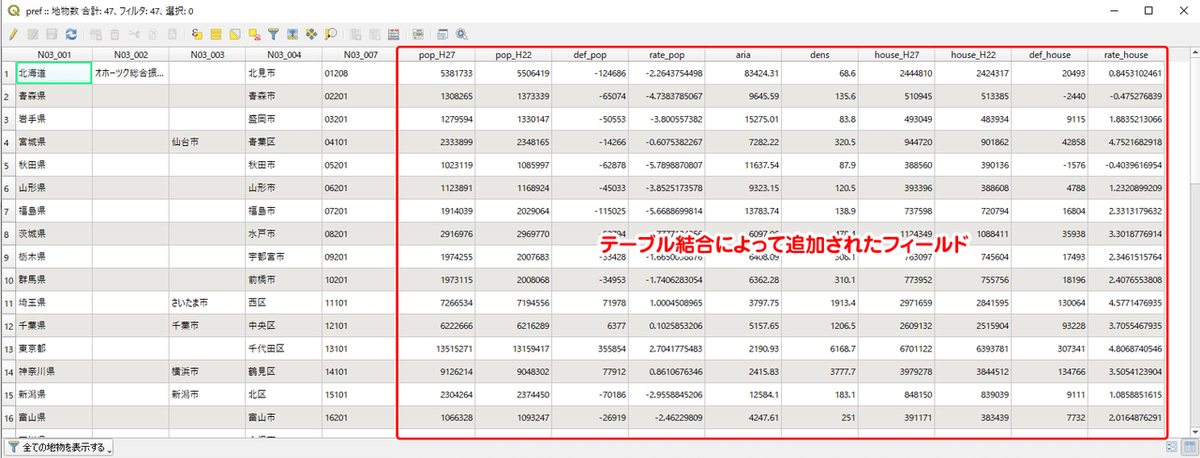Click the add feature icon
Screen dimensions: 1200x458
(x=96, y=34)
